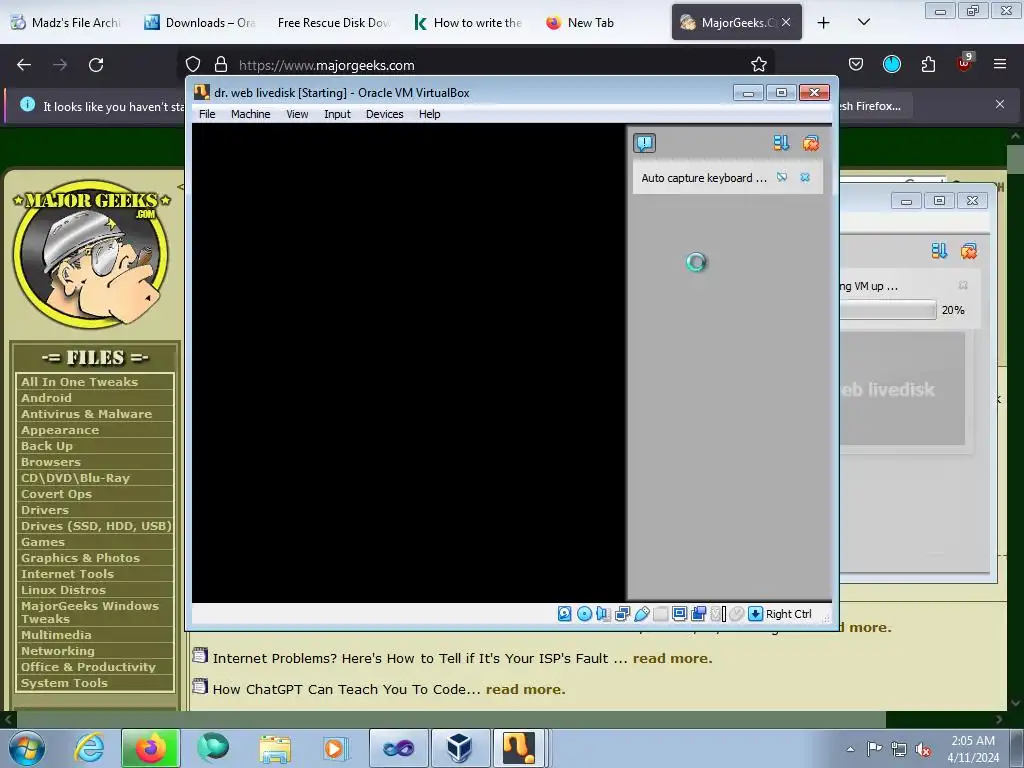Open the View menu in VirtualBox
The height and width of the screenshot is (768, 1024).
point(297,114)
